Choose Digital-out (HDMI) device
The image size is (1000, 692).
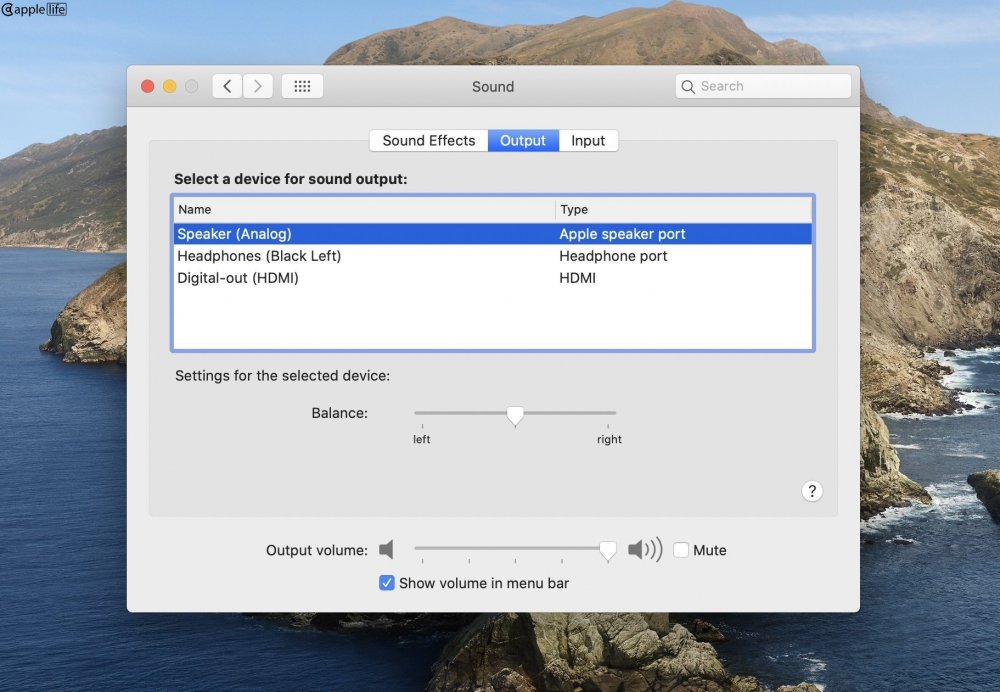click(492, 278)
